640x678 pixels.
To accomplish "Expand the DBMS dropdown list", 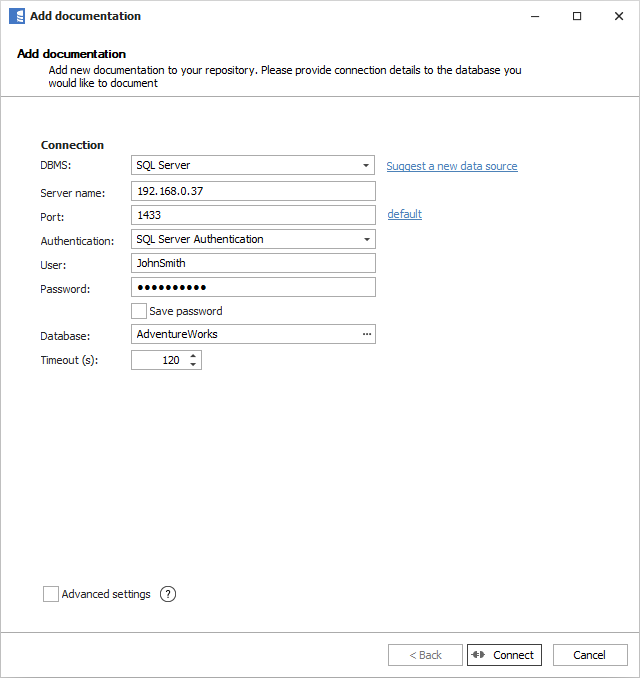I will pyautogui.click(x=367, y=166).
